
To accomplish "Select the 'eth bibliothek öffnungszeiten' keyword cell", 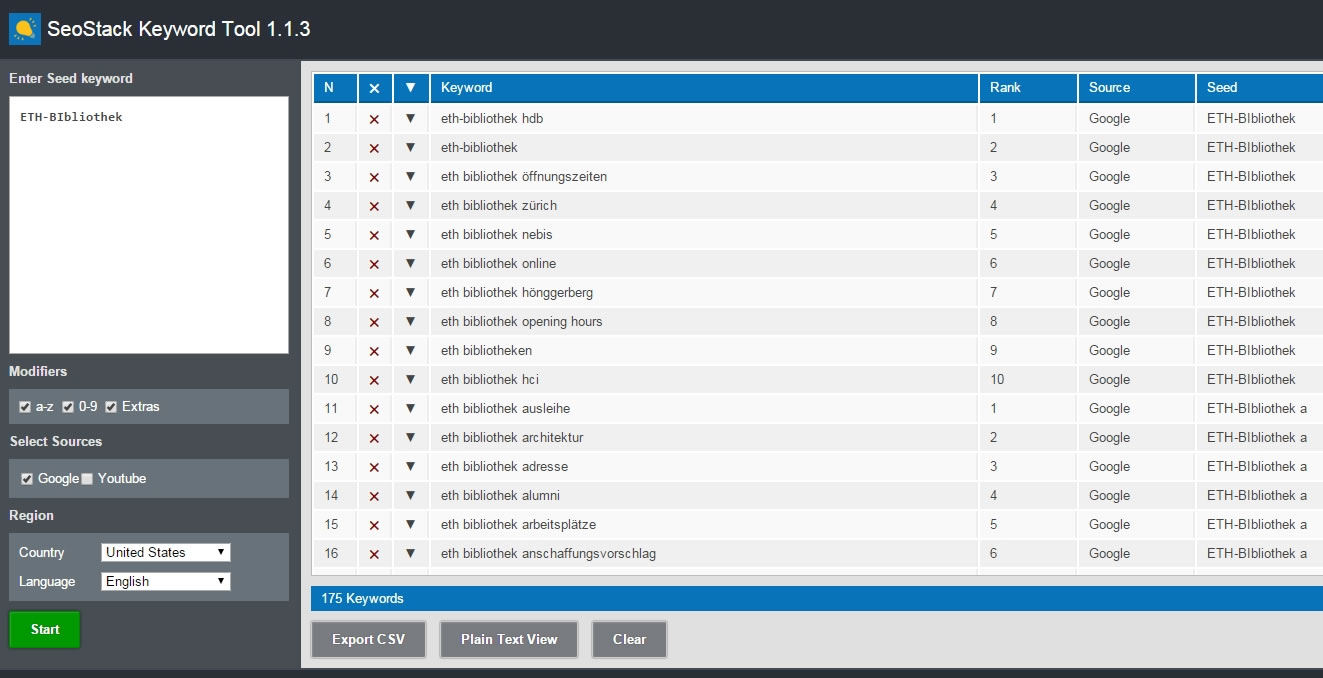I will (704, 177).
